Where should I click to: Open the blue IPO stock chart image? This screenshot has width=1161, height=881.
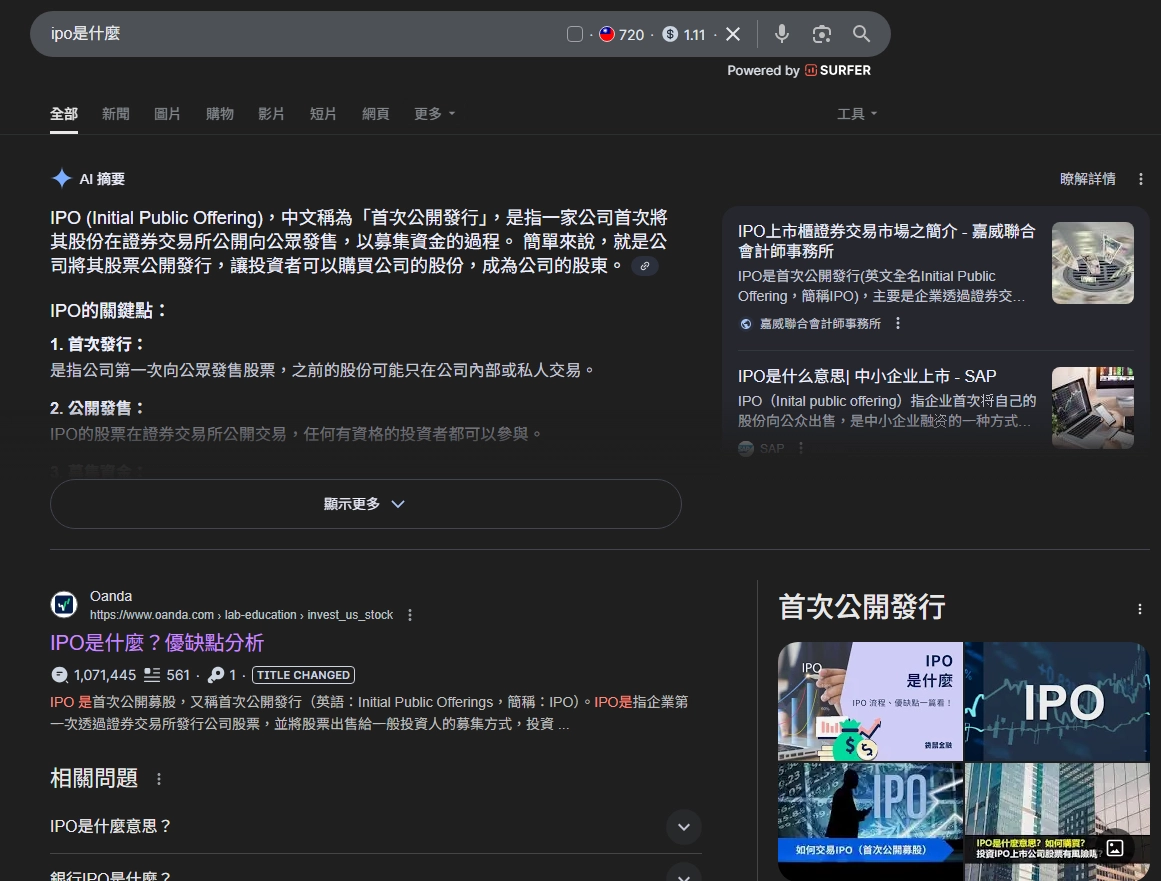(1057, 701)
